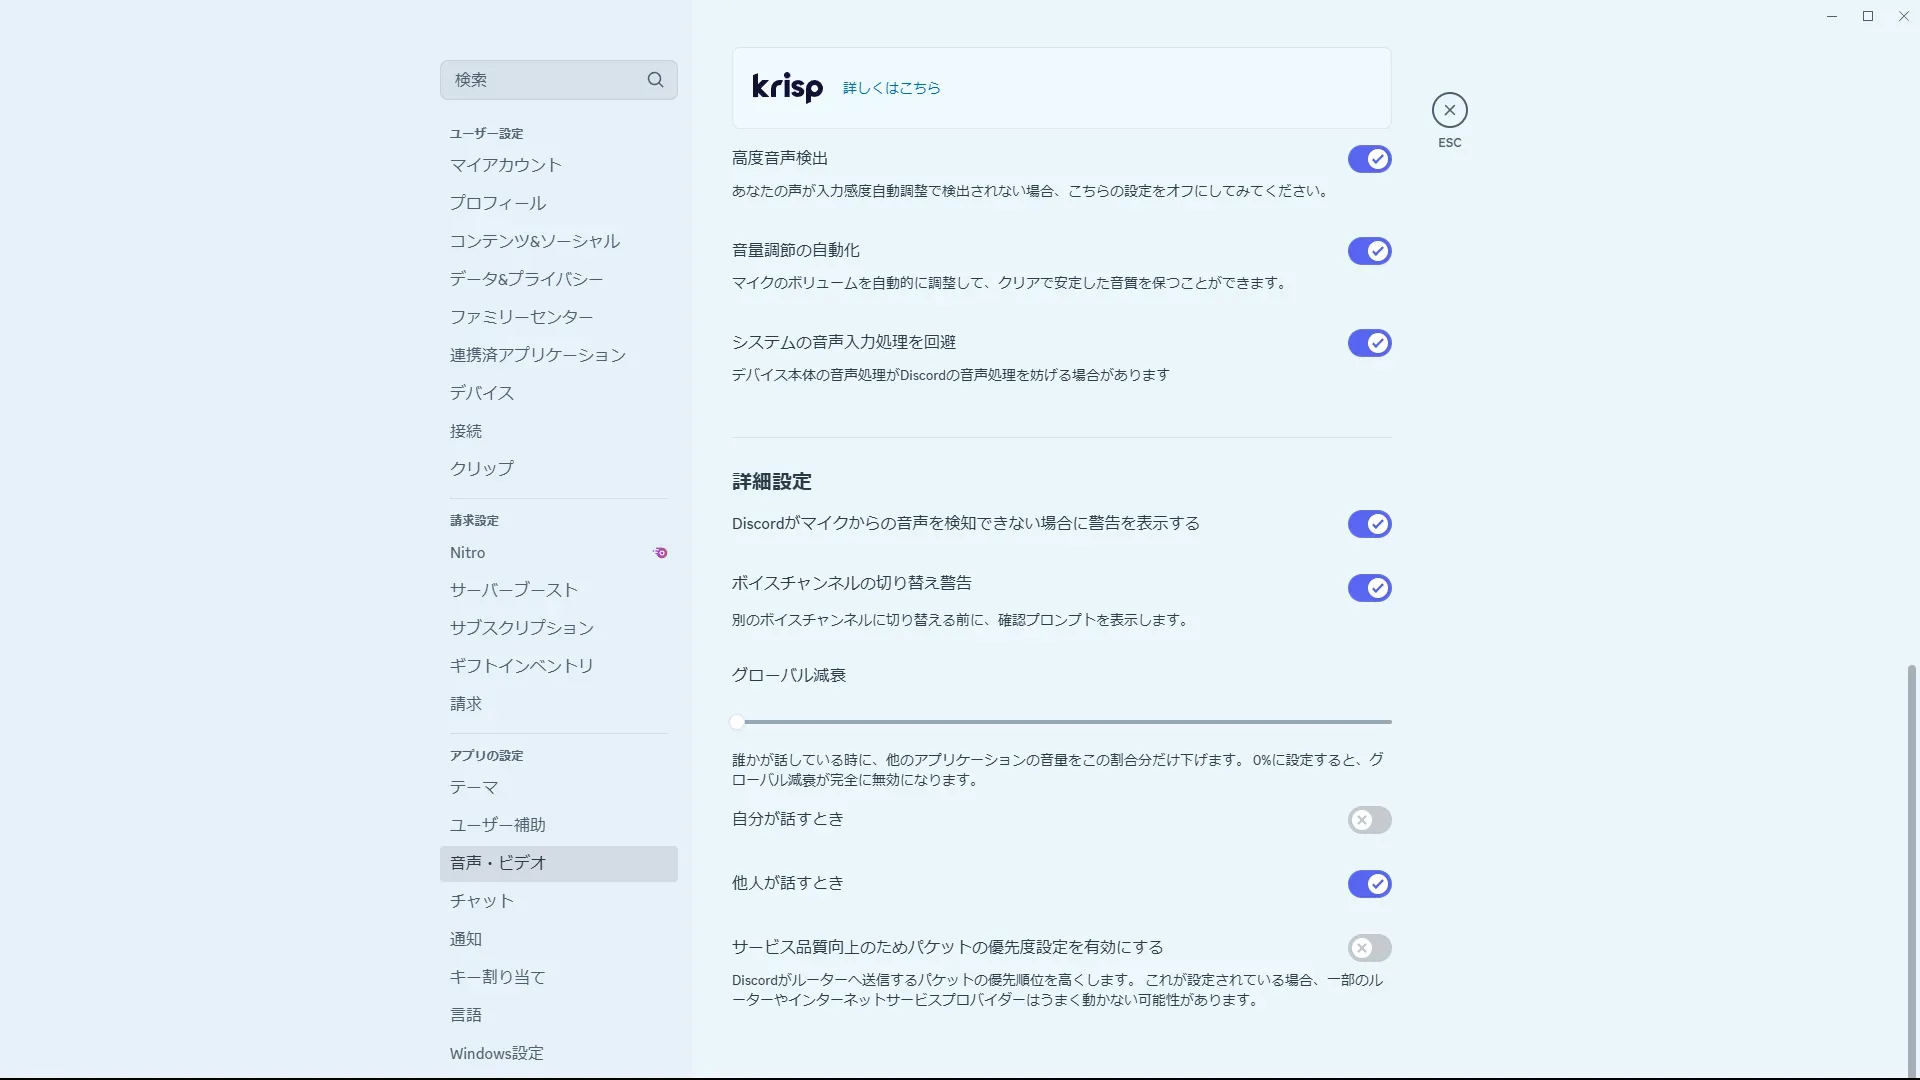Toggle ボイスチャンネルの切り替え警告 switch
Viewport: 1920px width, 1080px height.
1369,588
